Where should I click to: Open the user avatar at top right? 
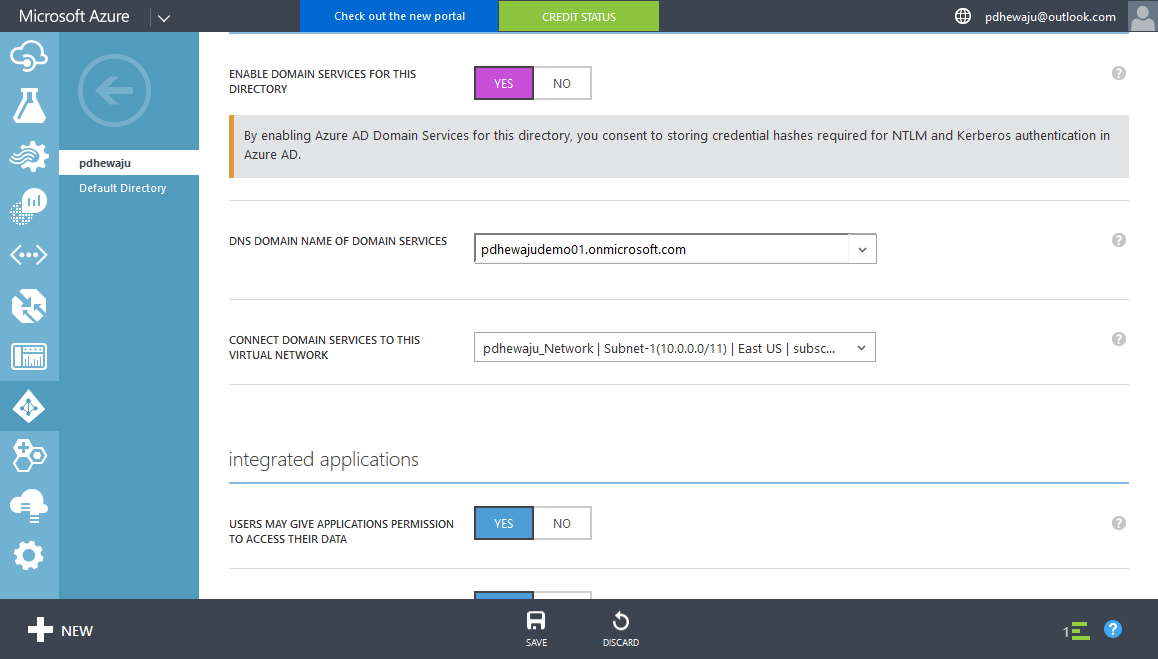point(1142,16)
